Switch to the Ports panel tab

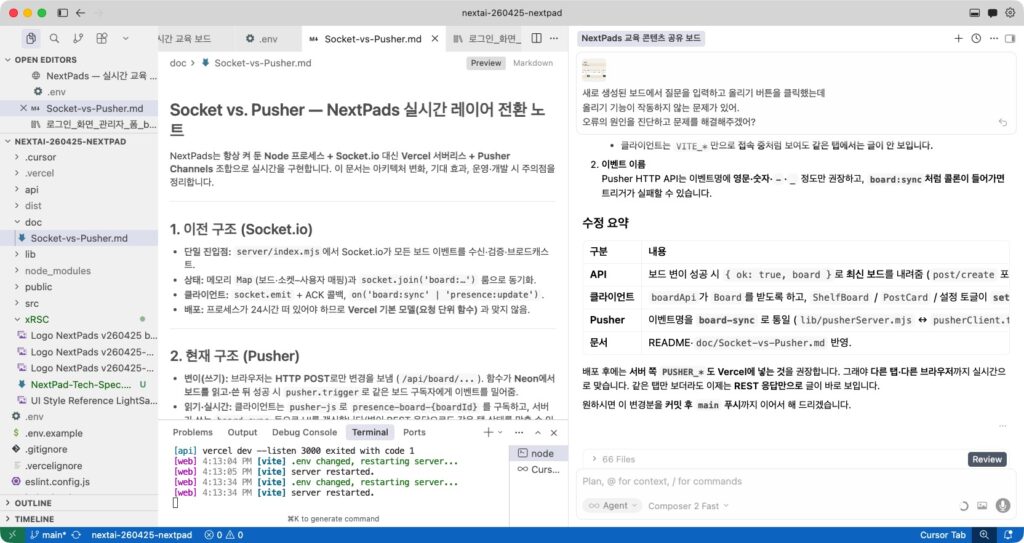[414, 433]
